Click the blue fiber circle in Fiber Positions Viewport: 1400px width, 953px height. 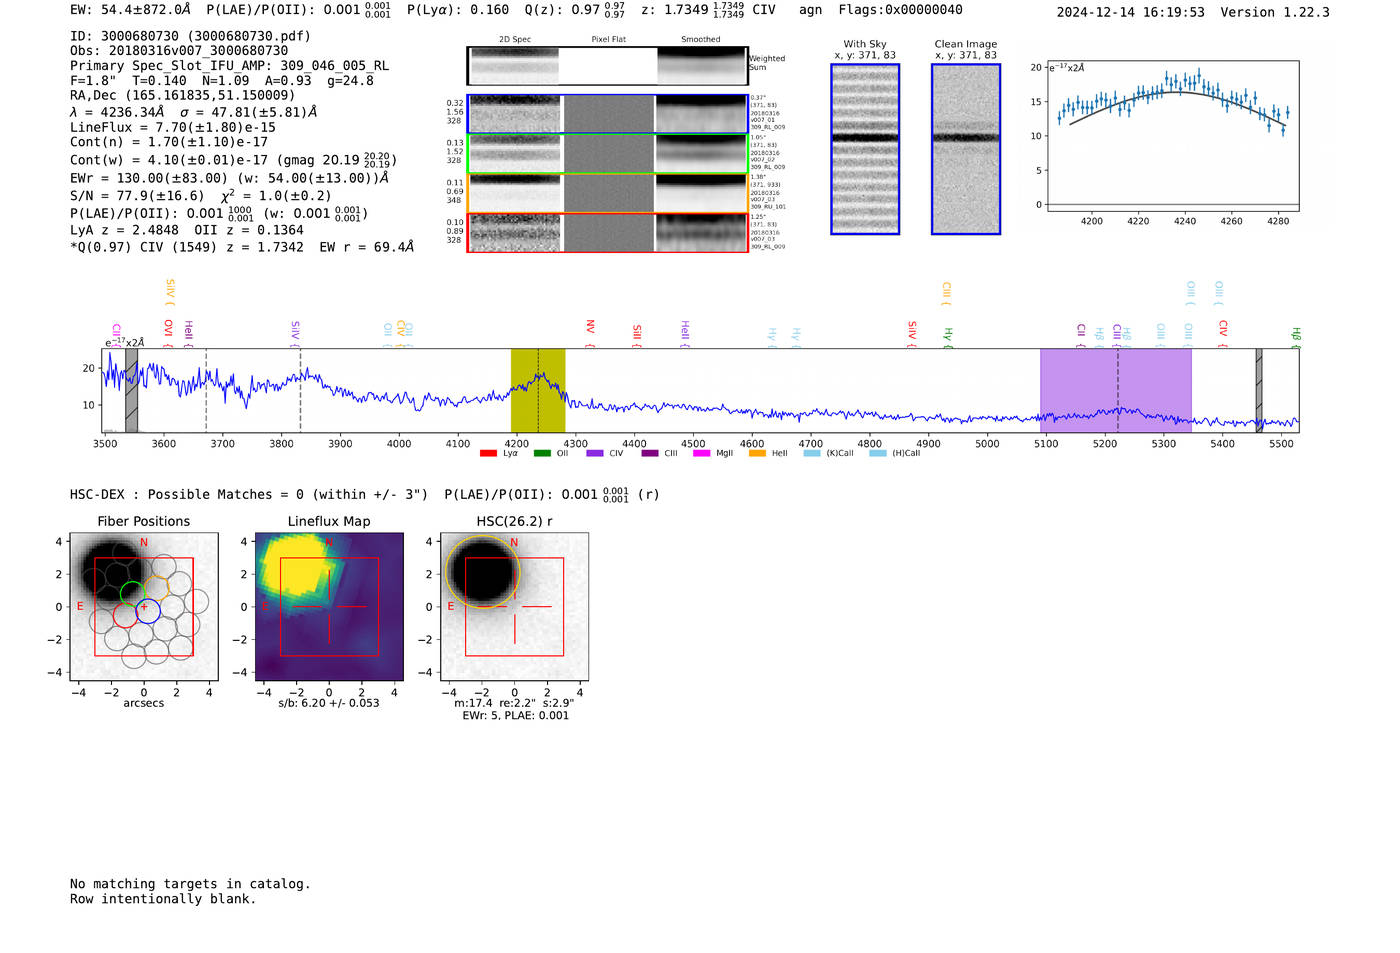tap(148, 611)
